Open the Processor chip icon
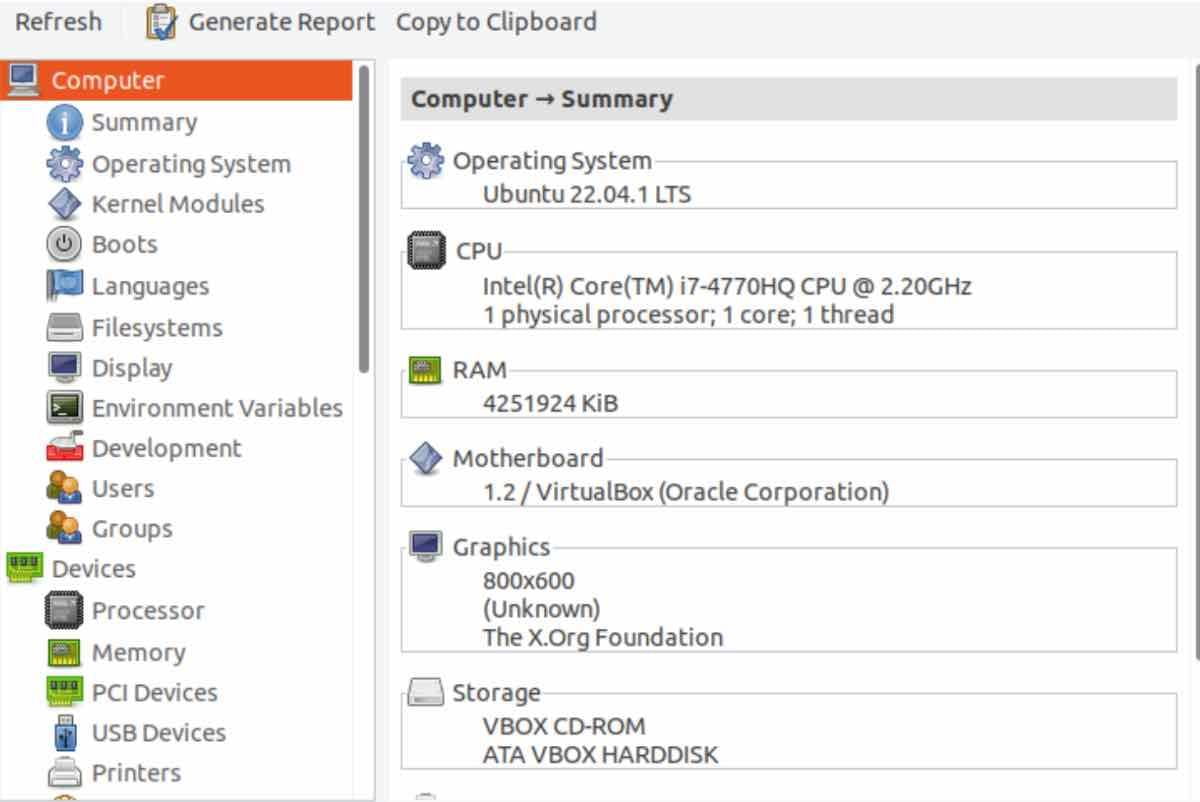This screenshot has width=1200, height=802. 64,610
